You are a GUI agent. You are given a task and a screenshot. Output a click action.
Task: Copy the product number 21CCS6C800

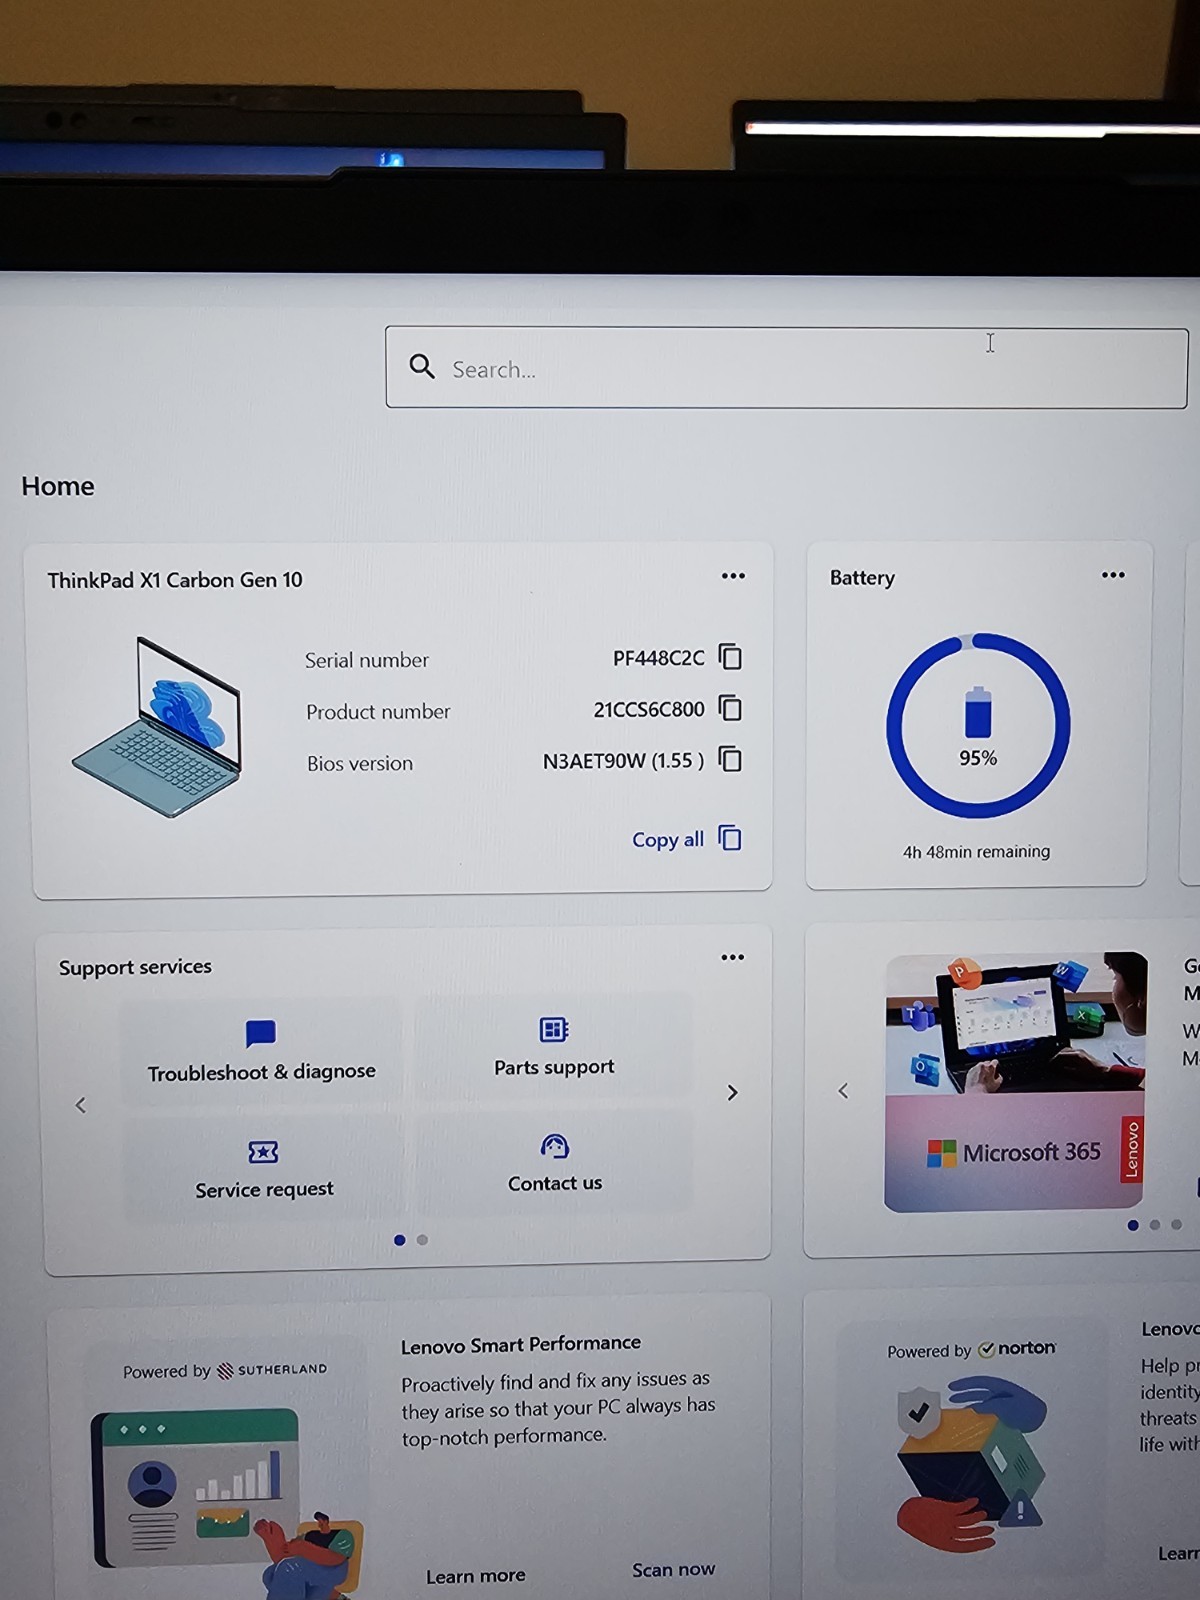click(731, 708)
